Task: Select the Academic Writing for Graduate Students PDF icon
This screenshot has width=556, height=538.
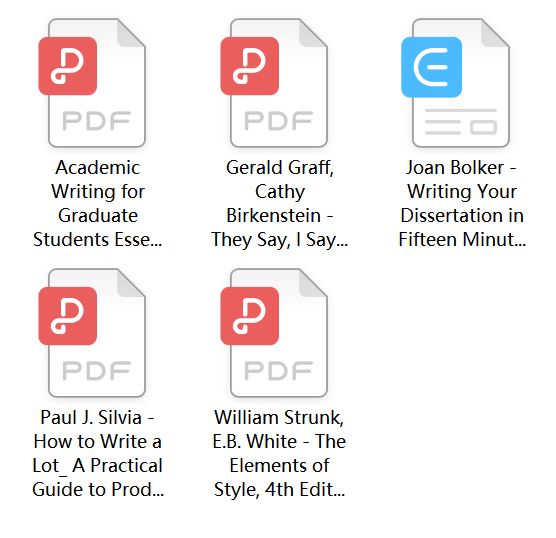Action: tap(92, 83)
